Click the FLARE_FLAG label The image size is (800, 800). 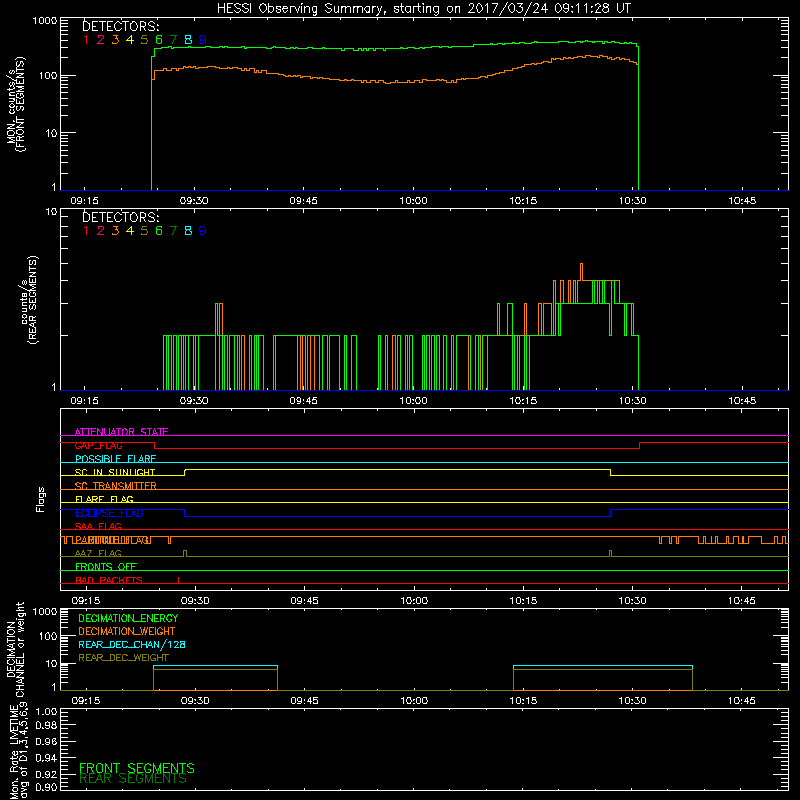(x=104, y=499)
